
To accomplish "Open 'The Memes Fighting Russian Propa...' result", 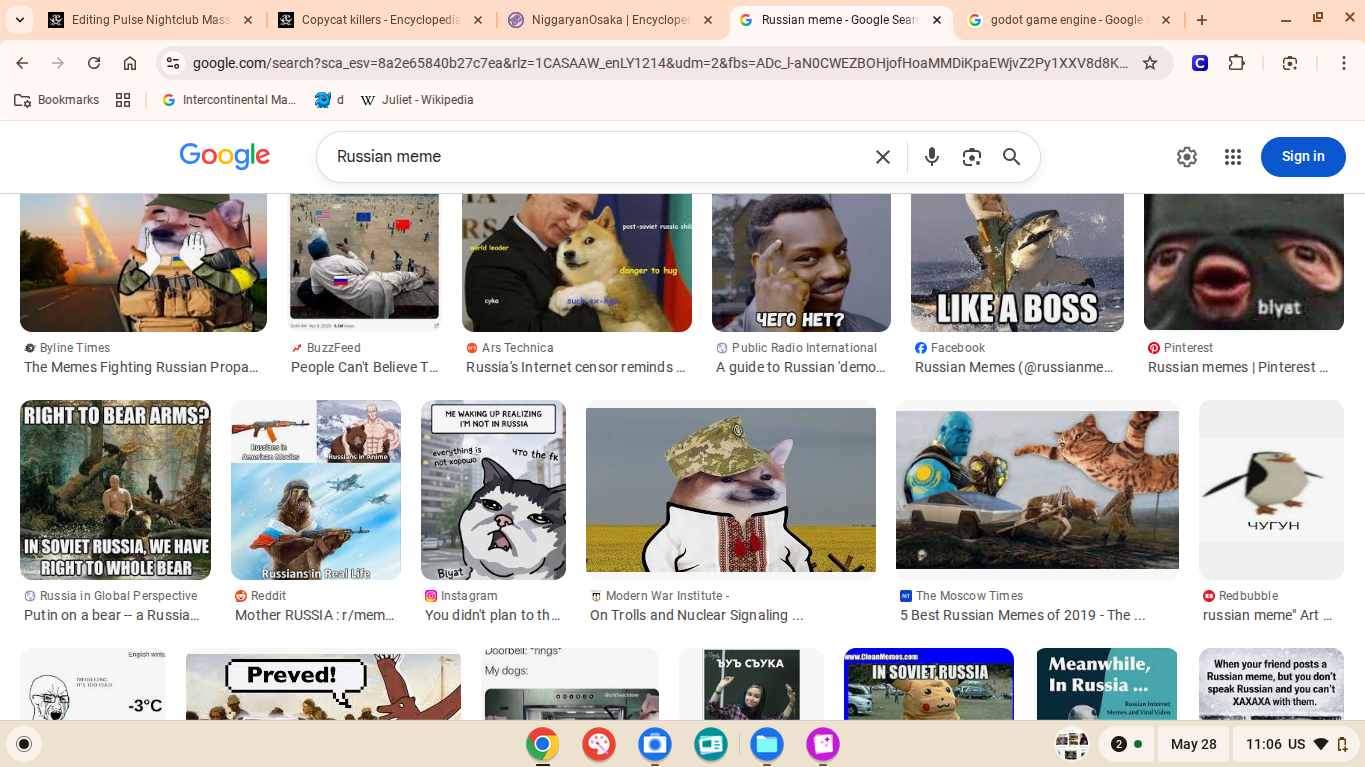I will 141,367.
